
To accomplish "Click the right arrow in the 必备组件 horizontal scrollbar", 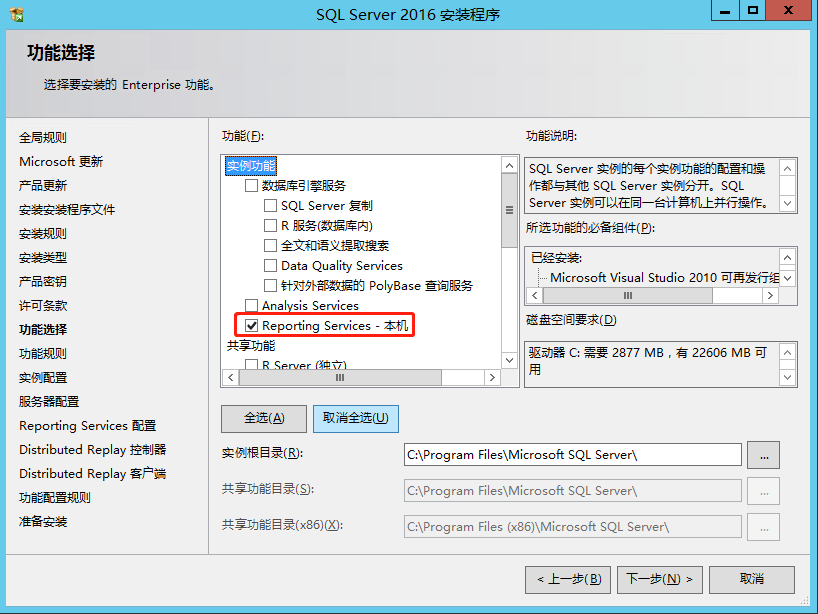I will tap(770, 295).
